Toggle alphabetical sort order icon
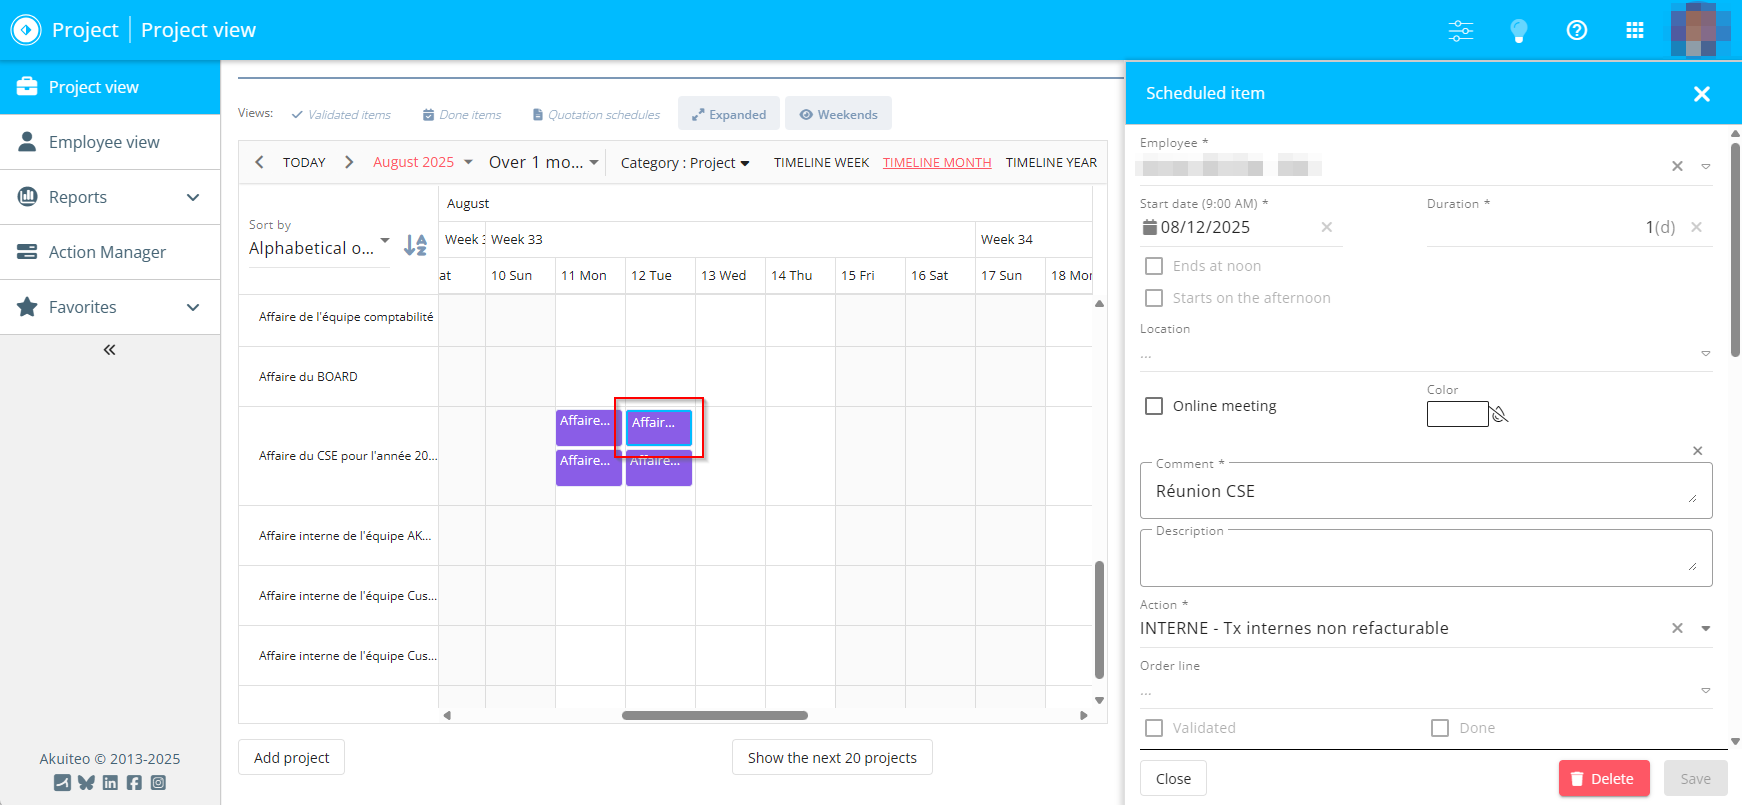The image size is (1742, 805). click(x=415, y=245)
